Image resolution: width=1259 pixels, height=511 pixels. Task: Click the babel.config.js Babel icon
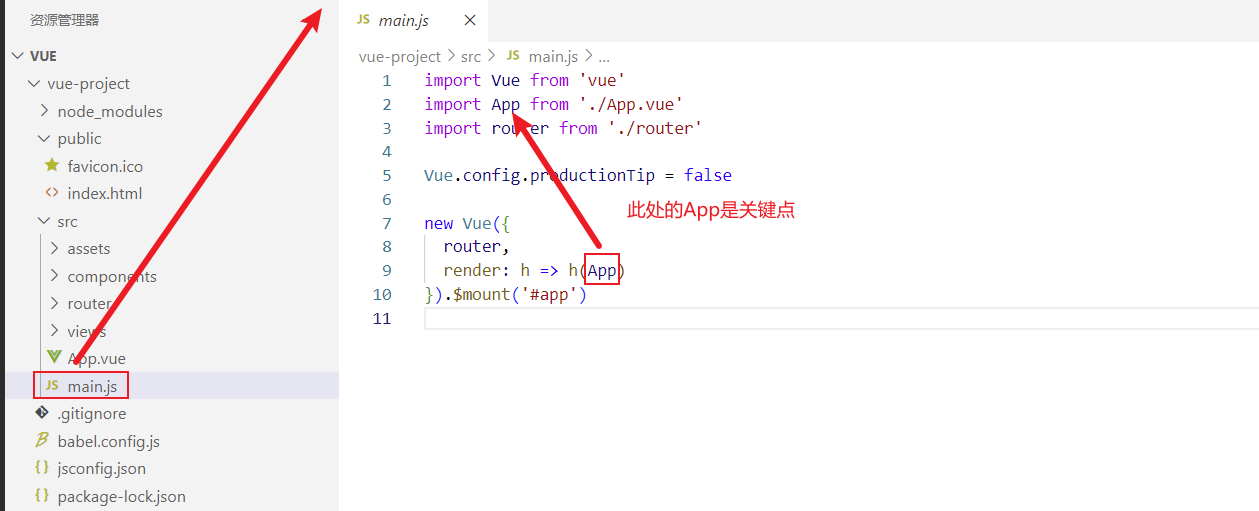42,441
